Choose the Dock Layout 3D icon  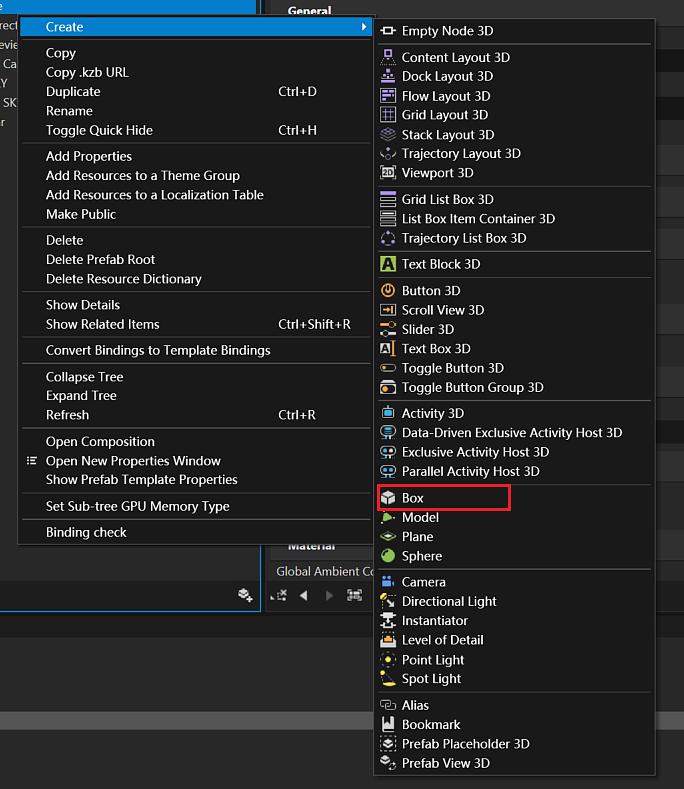388,76
